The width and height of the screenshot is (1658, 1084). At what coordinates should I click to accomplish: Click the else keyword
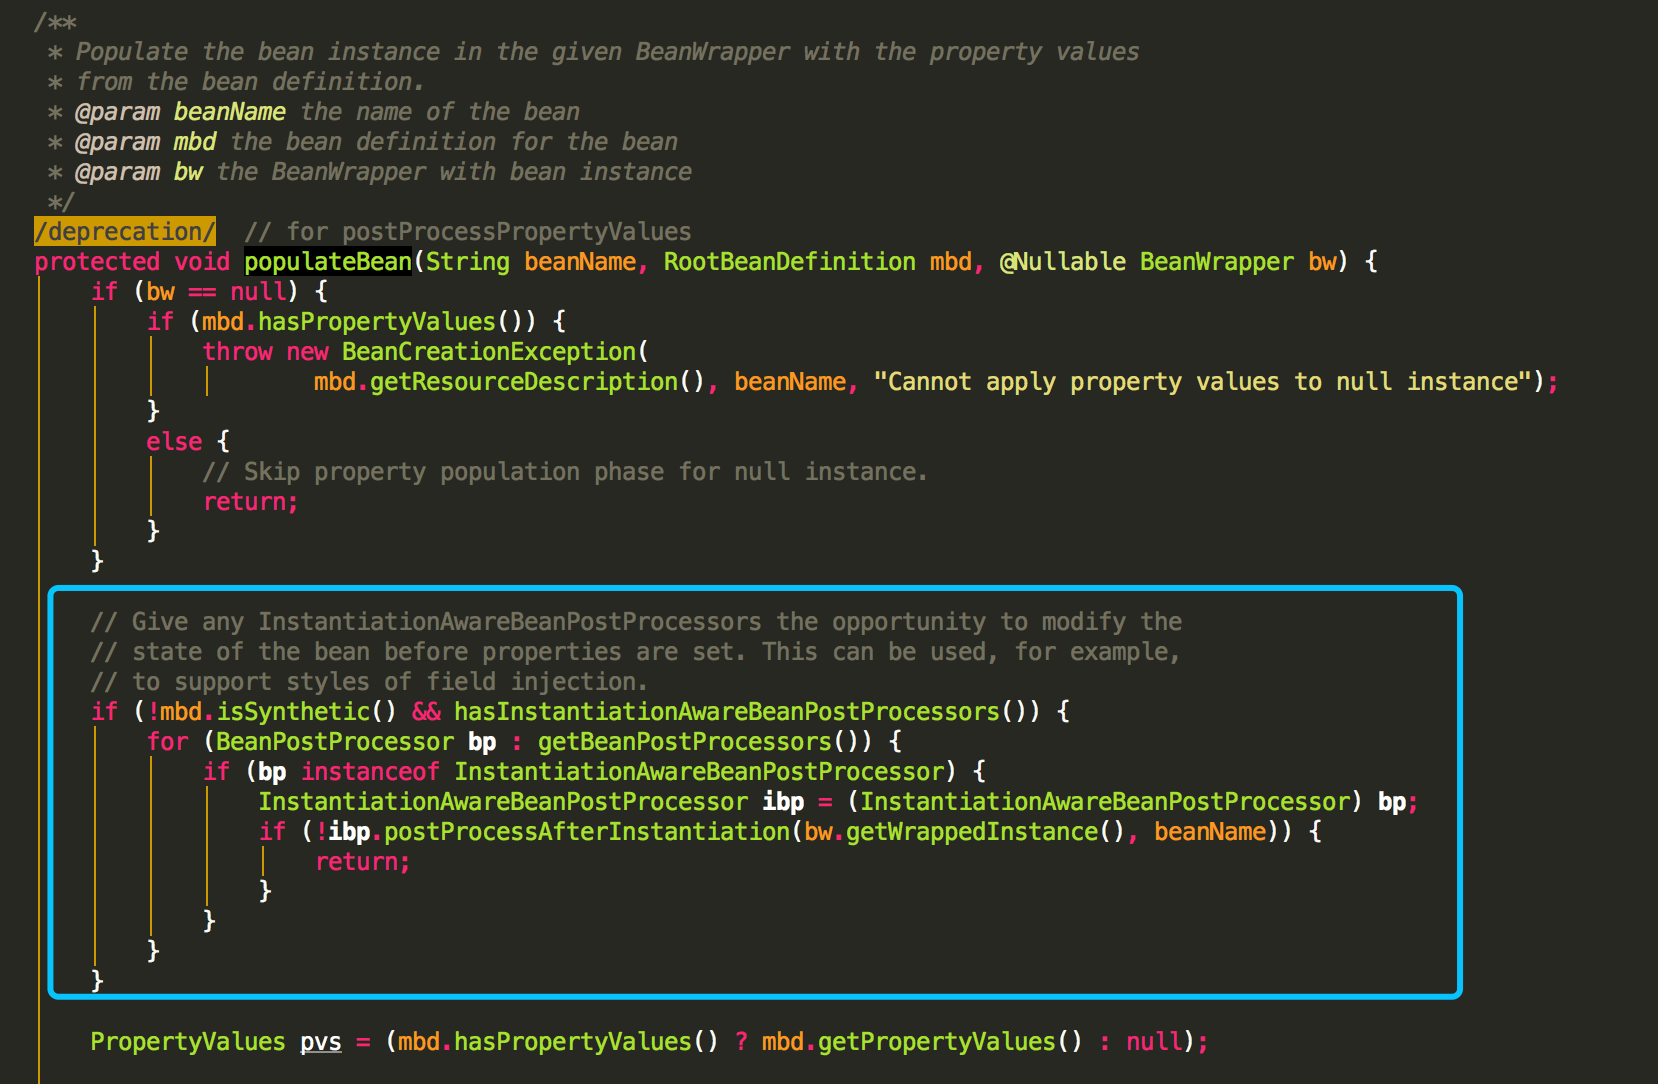point(174,442)
